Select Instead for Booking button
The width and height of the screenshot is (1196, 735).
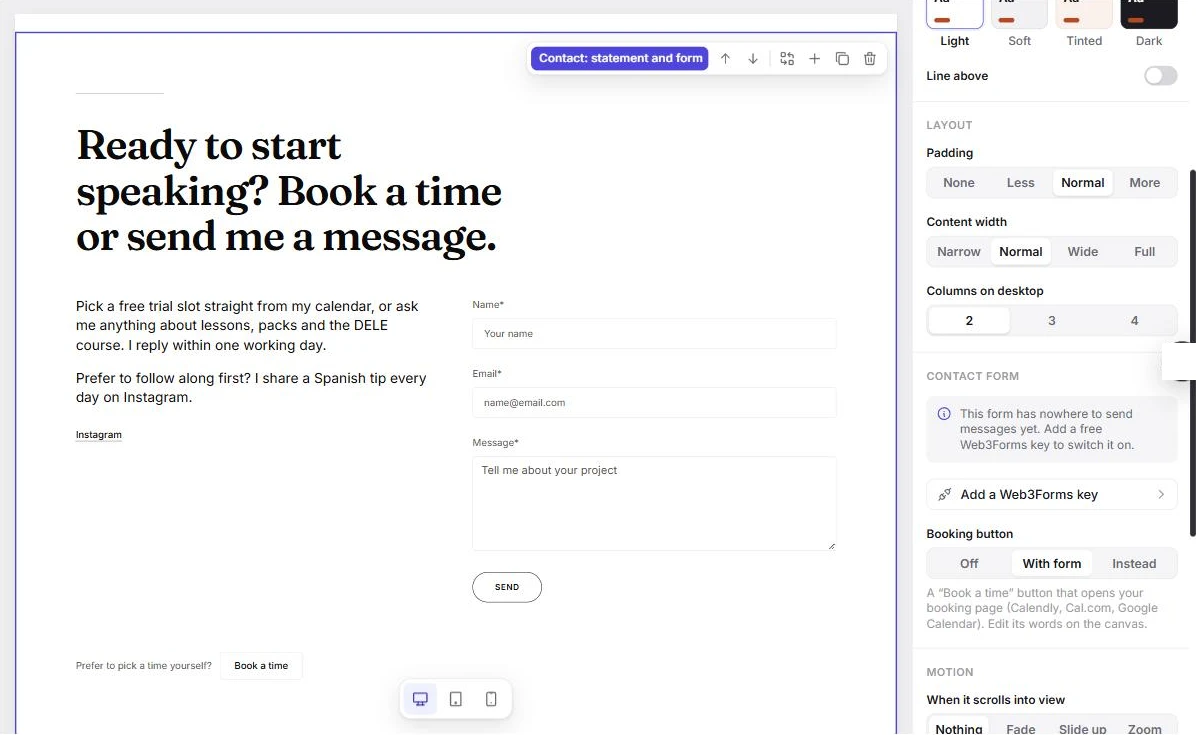point(1133,563)
